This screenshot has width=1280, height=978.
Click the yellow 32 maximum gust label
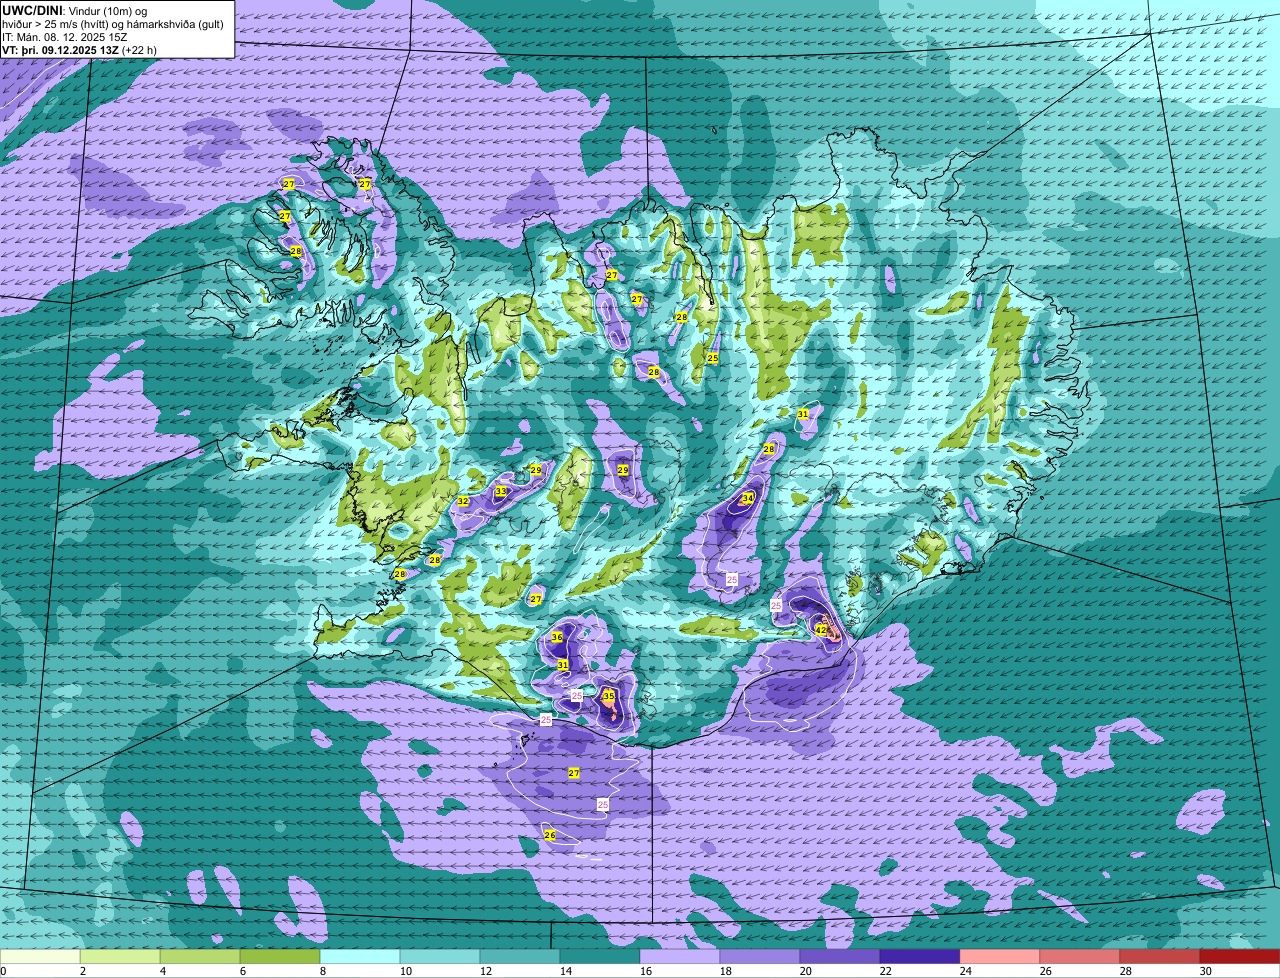click(x=463, y=501)
